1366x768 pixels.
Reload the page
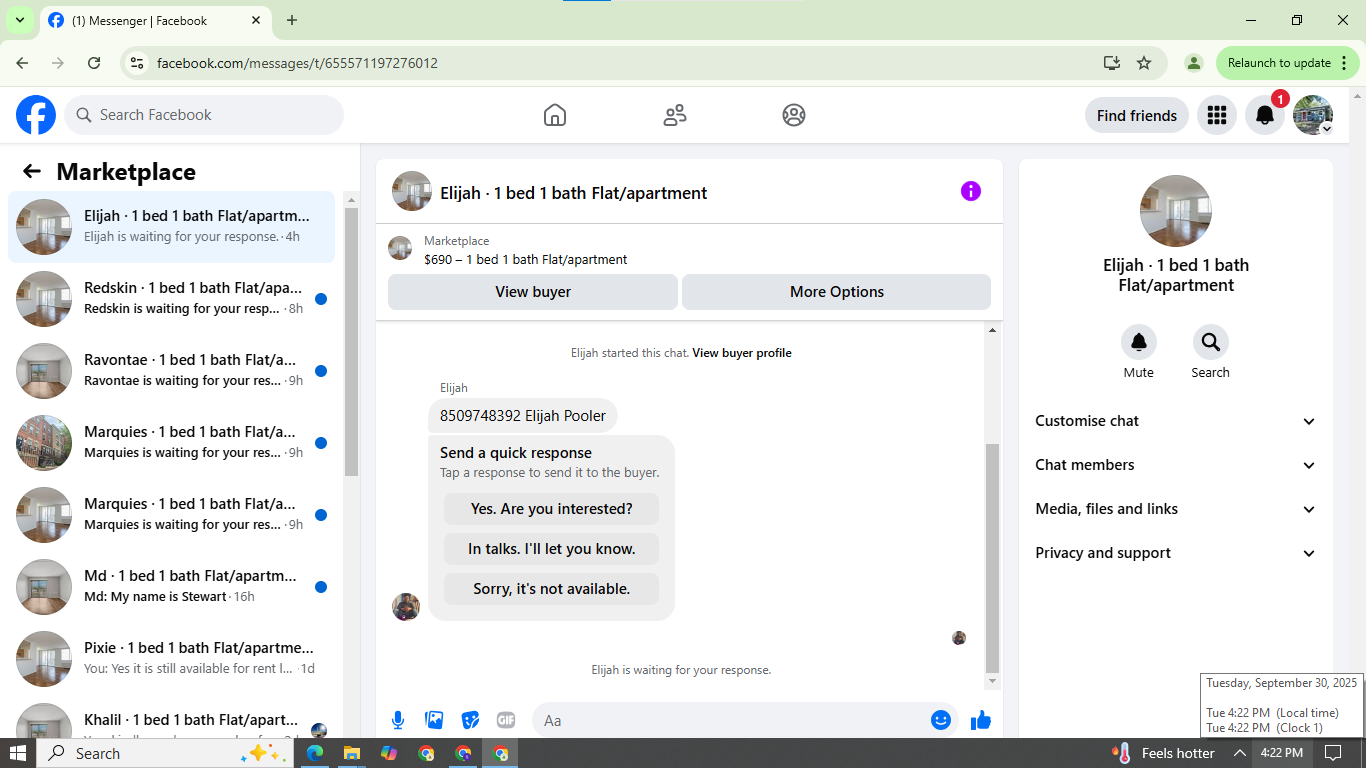(94, 63)
